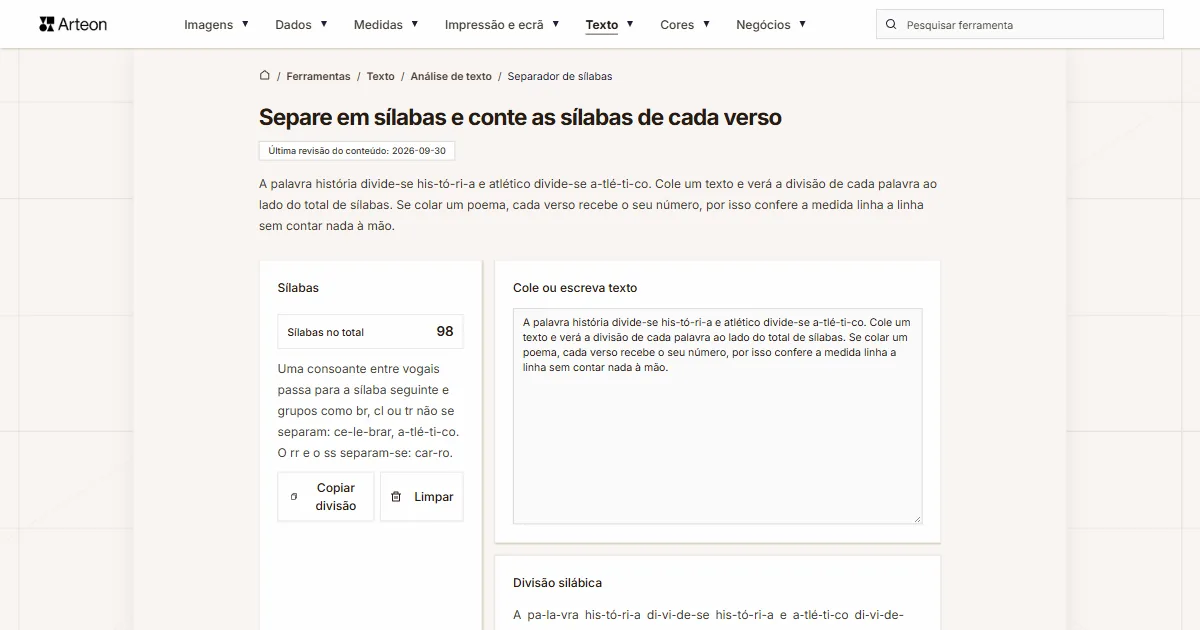Go to Texto breadcrumb link
Viewport: 1200px width, 630px height.
[x=380, y=76]
